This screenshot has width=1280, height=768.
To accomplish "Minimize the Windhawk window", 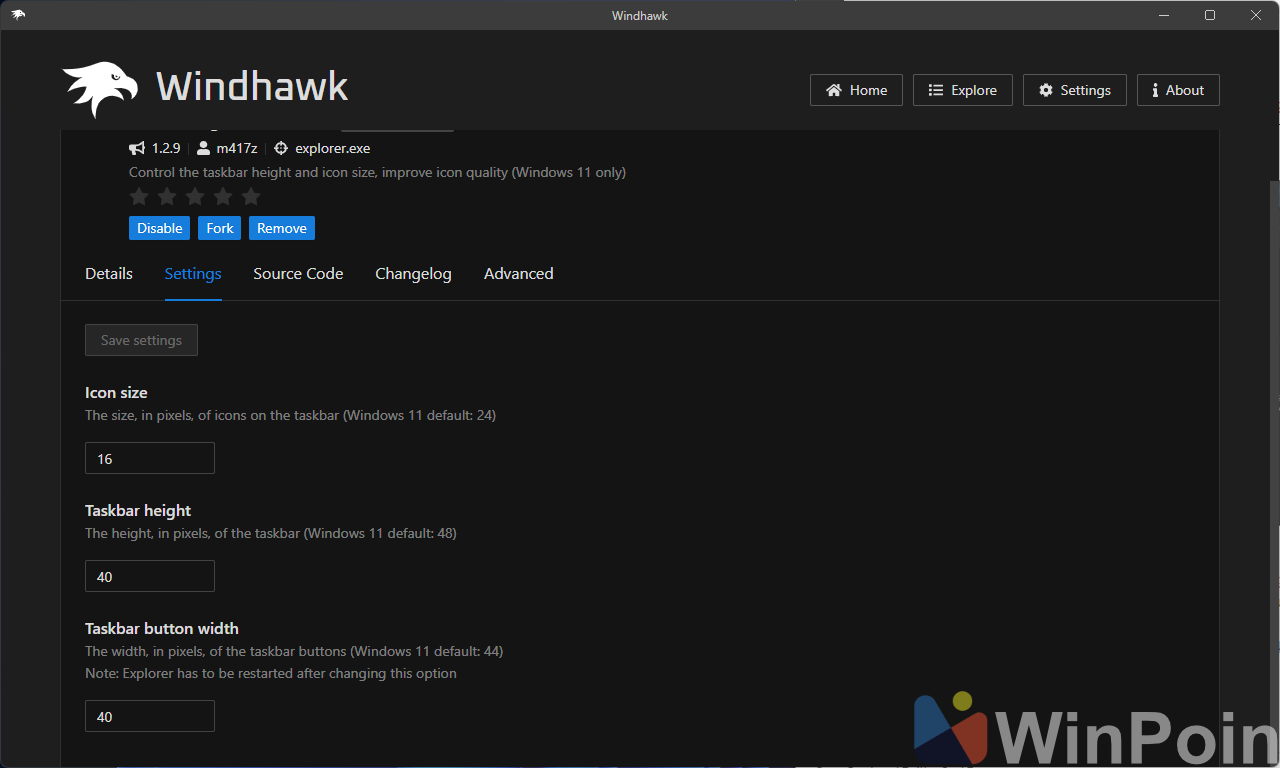I will (1164, 15).
